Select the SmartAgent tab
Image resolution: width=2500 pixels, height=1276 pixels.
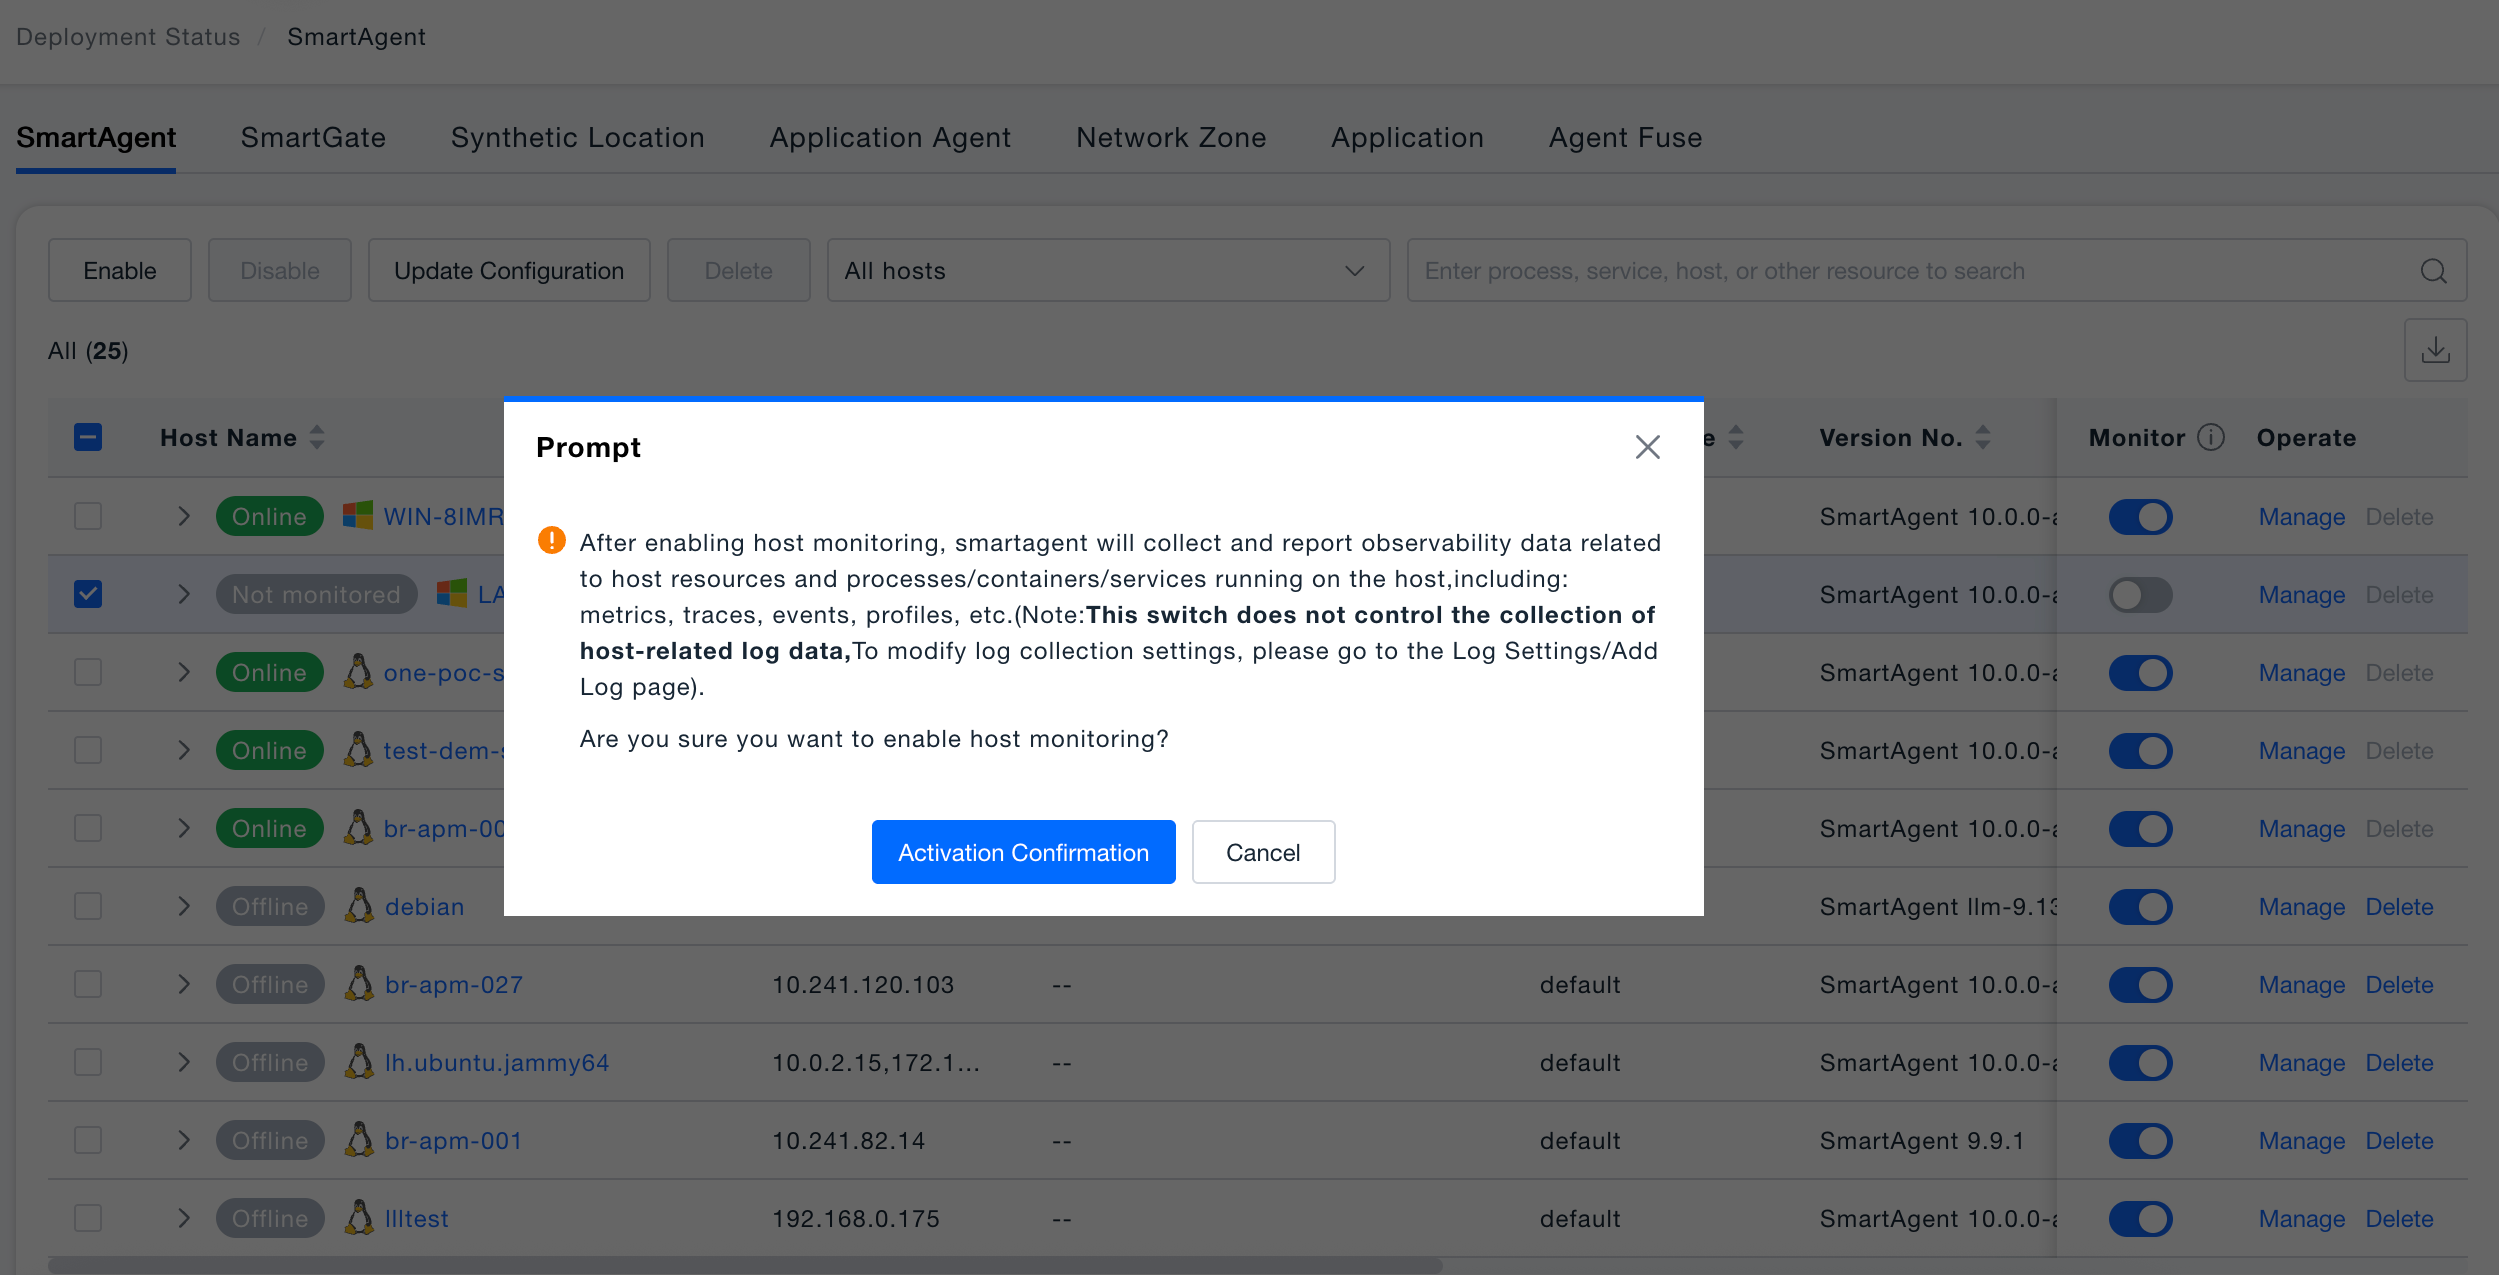pyautogui.click(x=96, y=137)
